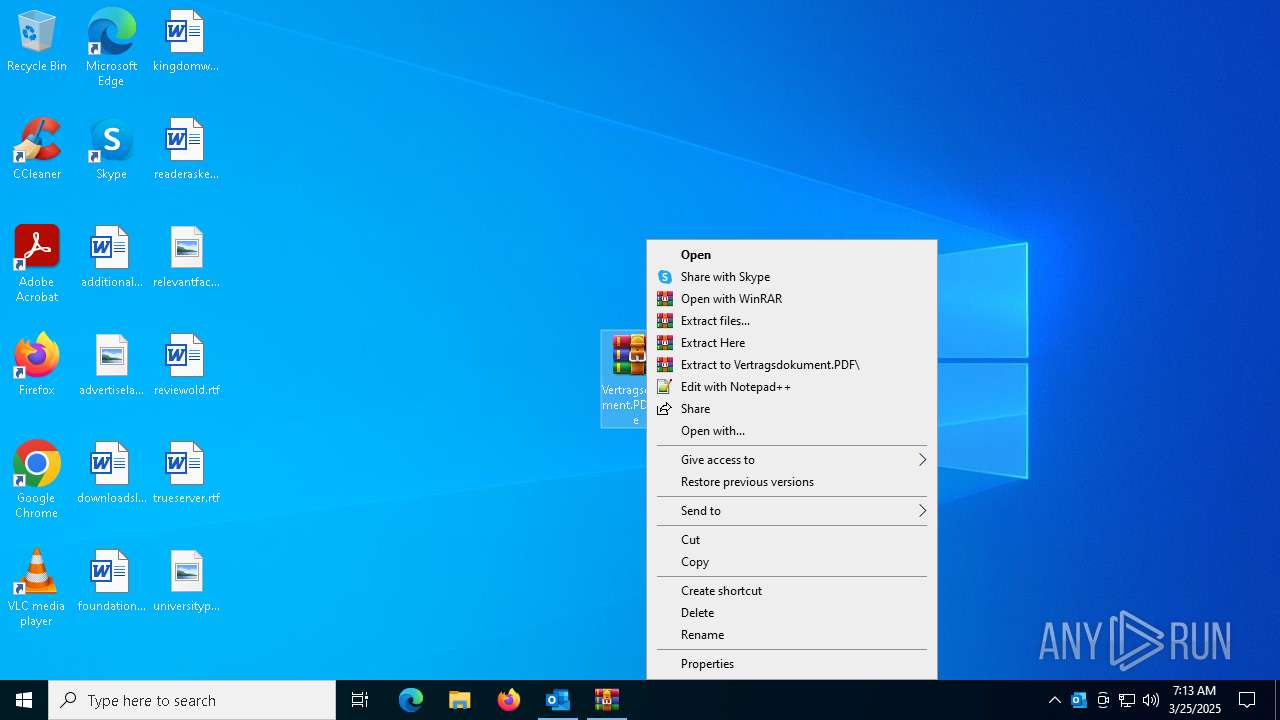Click Delete in the context menu
The height and width of the screenshot is (720, 1280).
pyautogui.click(x=792, y=613)
